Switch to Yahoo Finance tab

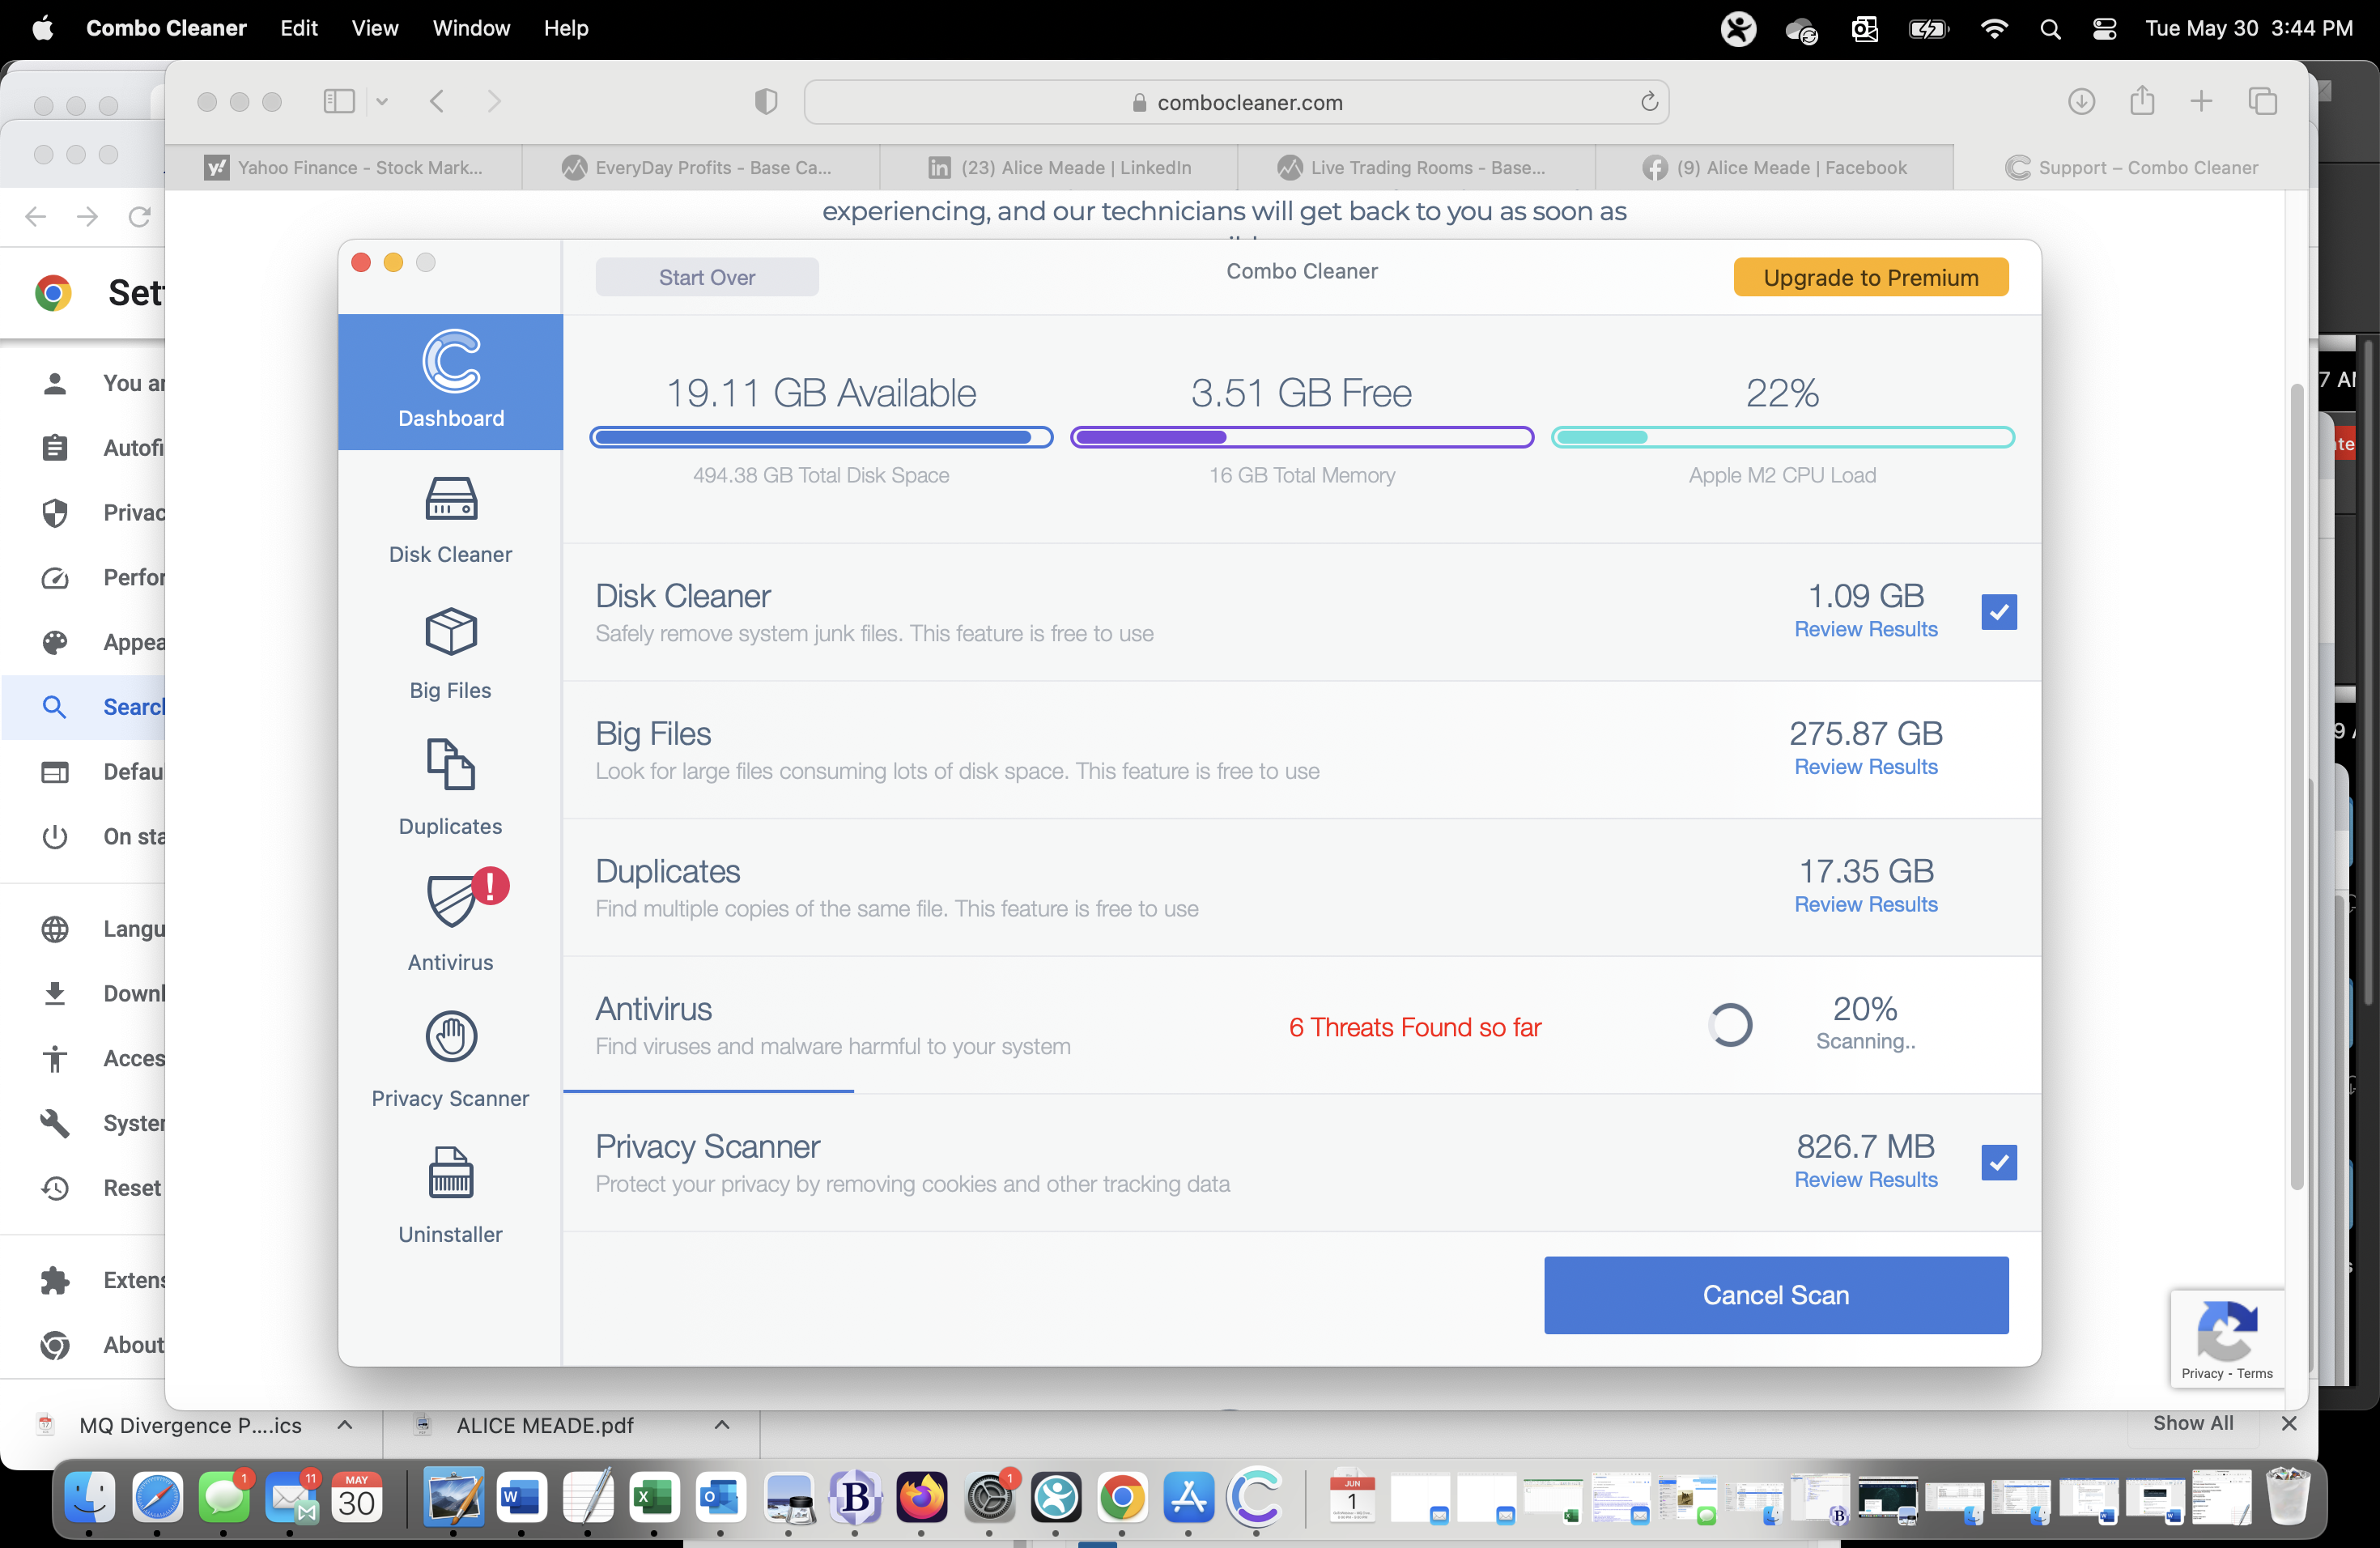click(x=344, y=167)
